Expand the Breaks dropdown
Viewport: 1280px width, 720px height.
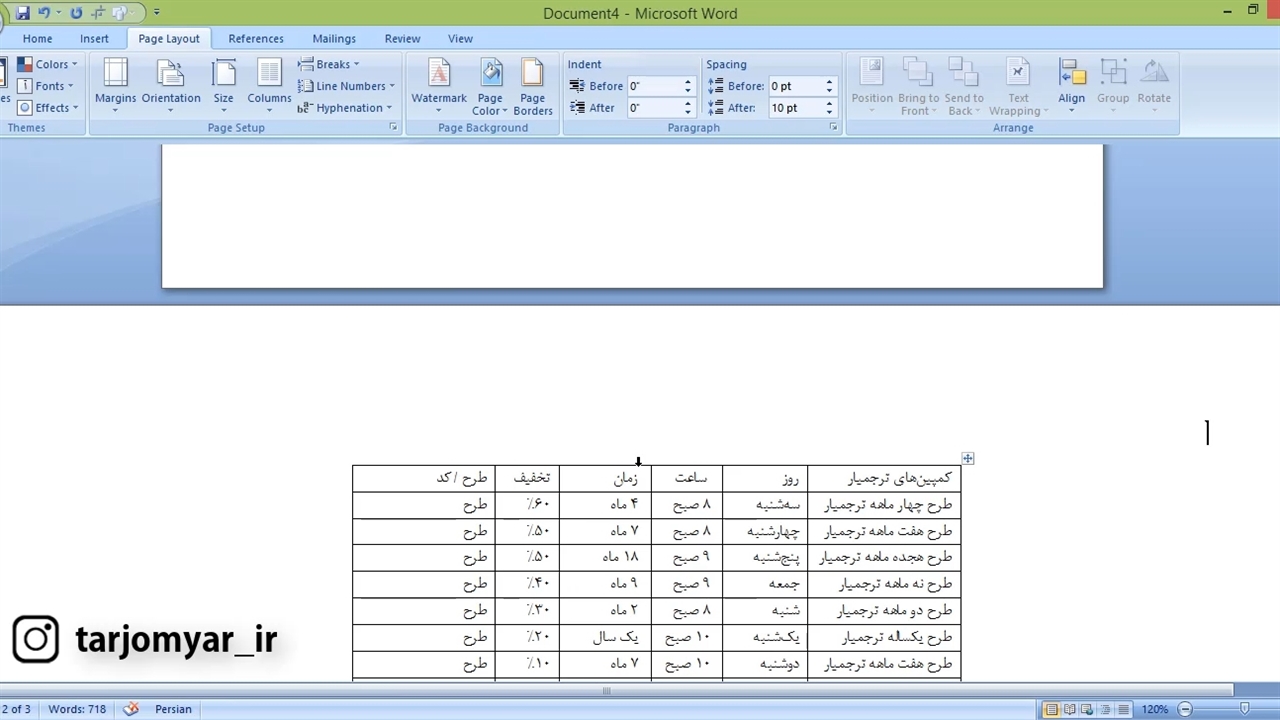(x=329, y=64)
